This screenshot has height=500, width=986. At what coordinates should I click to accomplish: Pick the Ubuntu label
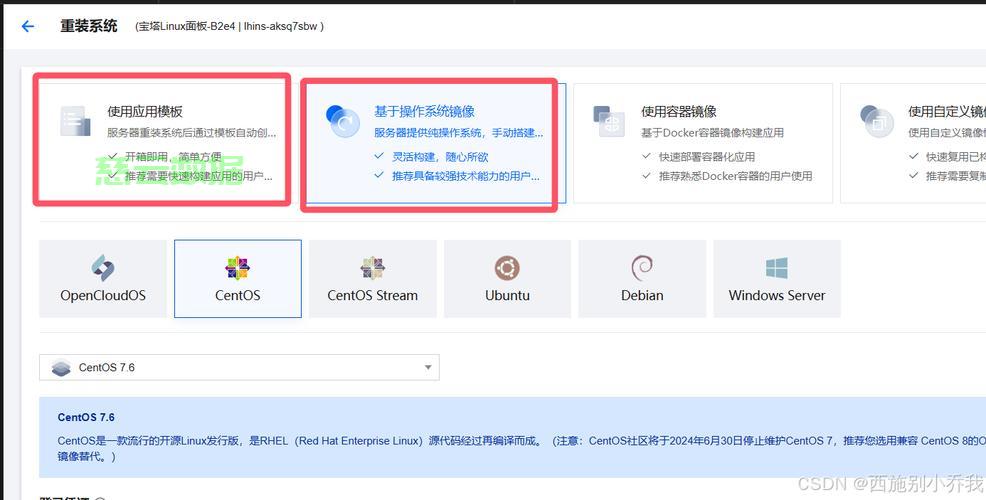[x=507, y=296]
